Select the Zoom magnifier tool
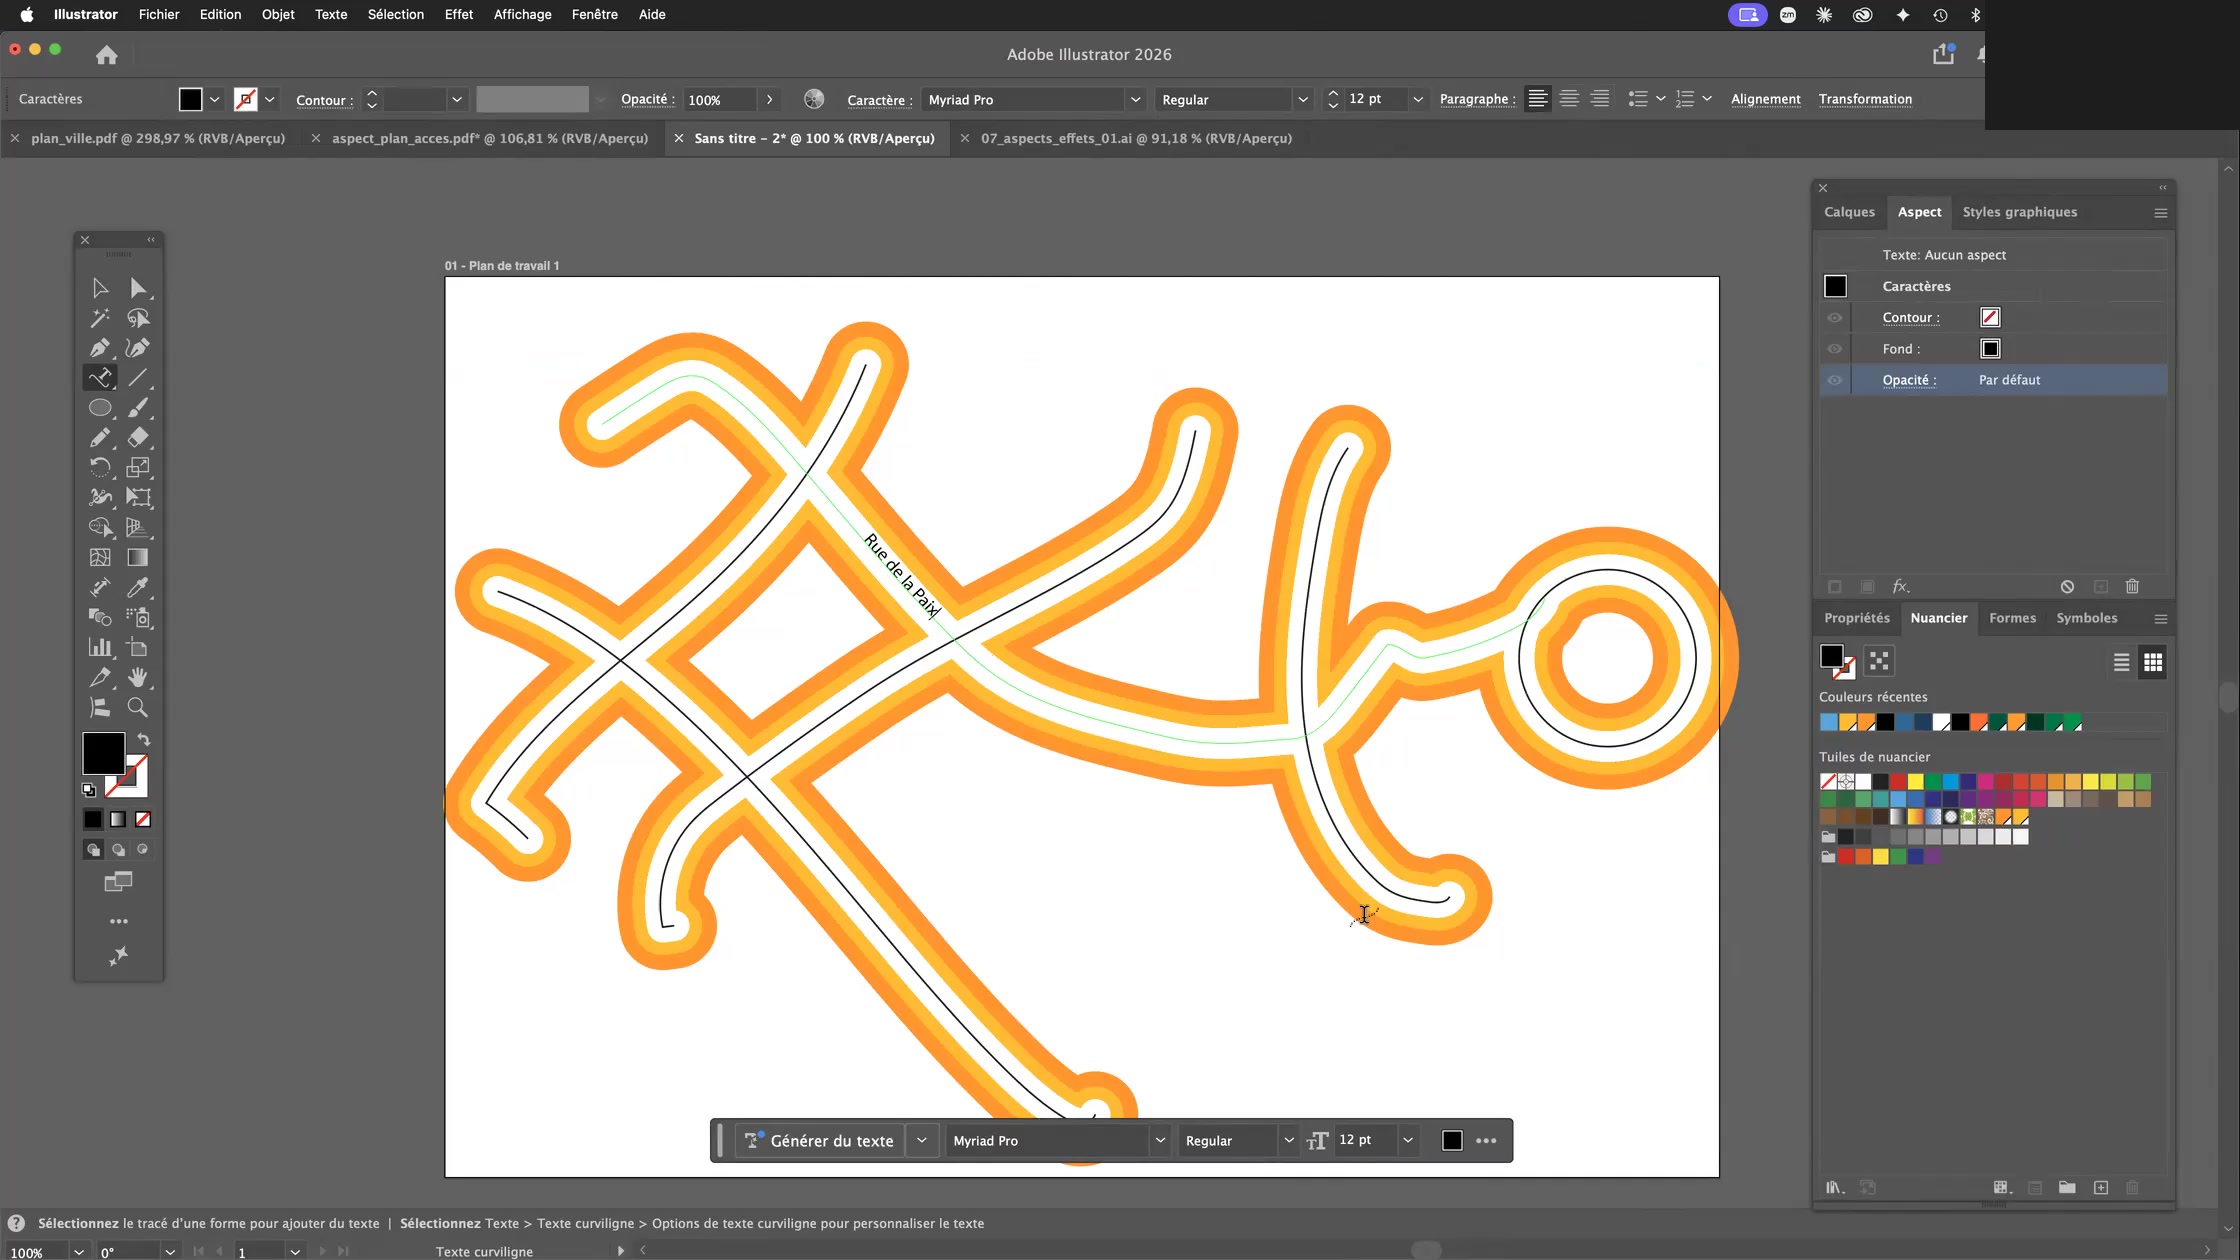Screen dimensions: 2240x1260 [138, 708]
